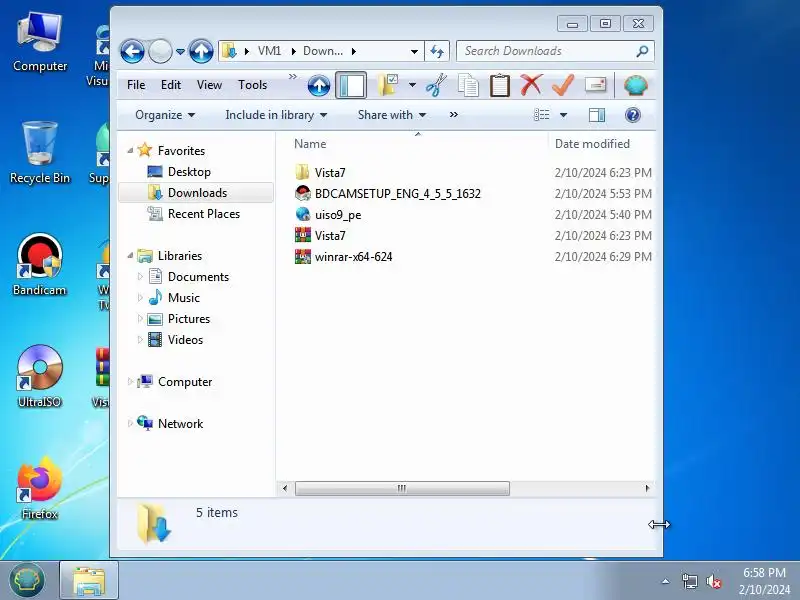The image size is (800, 600).
Task: Open the folder options dropdown arrow
Action: pyautogui.click(x=412, y=85)
